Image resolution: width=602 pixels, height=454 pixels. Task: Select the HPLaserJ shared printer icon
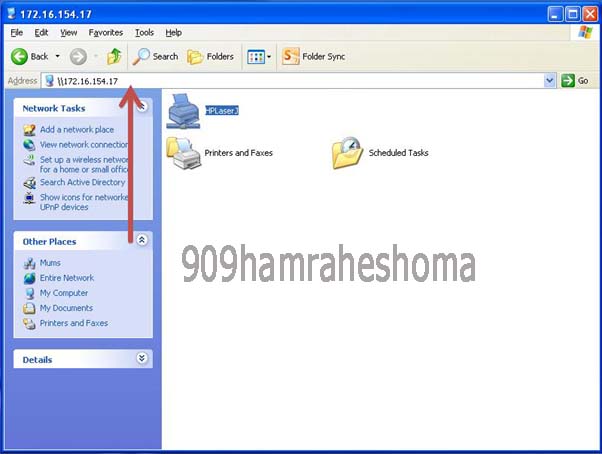[183, 111]
